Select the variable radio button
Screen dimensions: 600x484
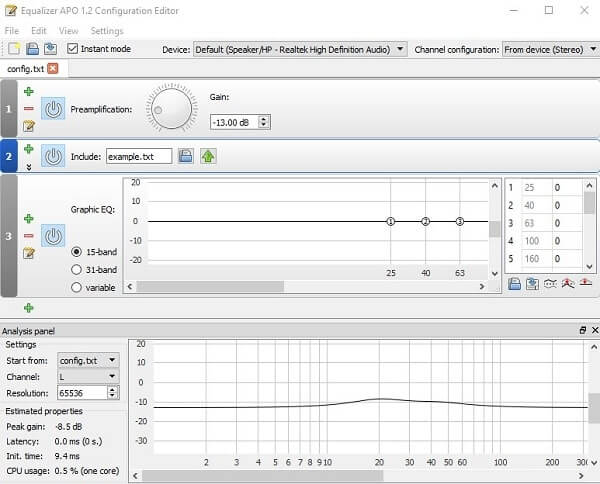coord(77,287)
